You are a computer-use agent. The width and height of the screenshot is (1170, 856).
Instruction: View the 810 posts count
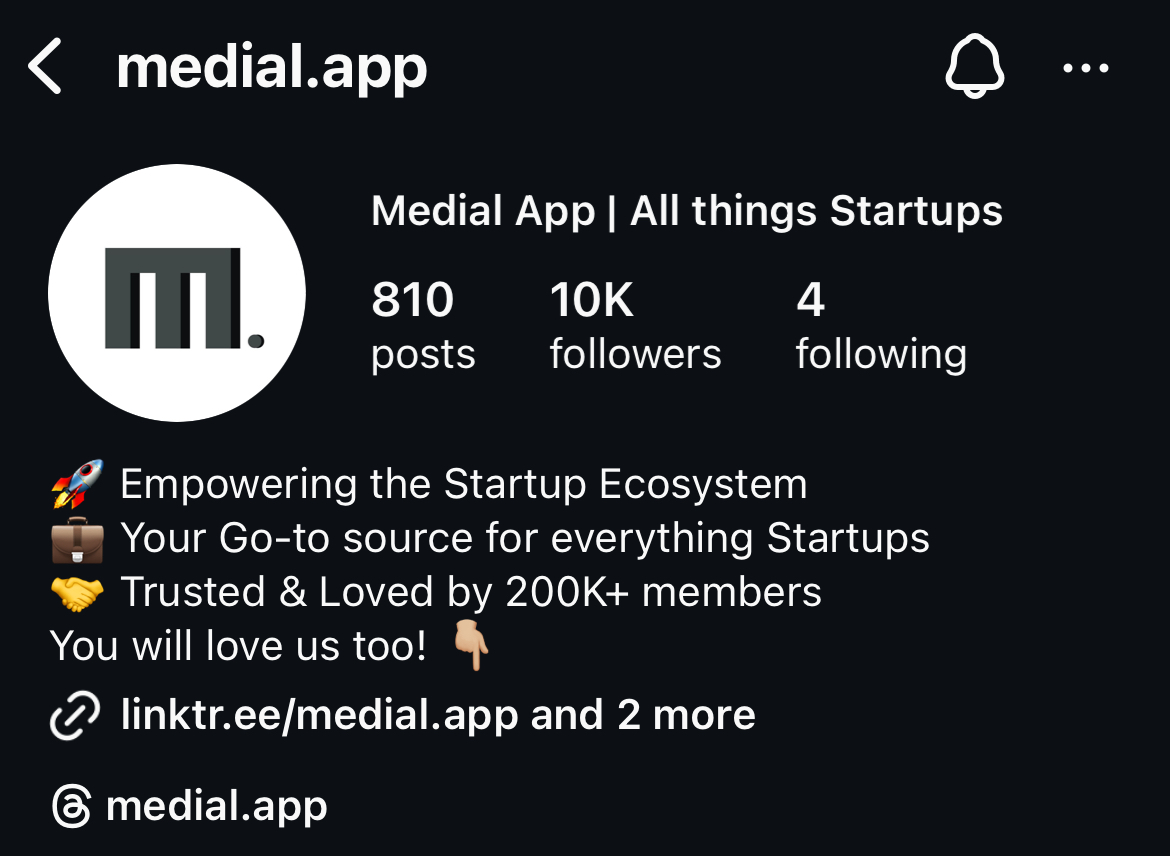[422, 326]
